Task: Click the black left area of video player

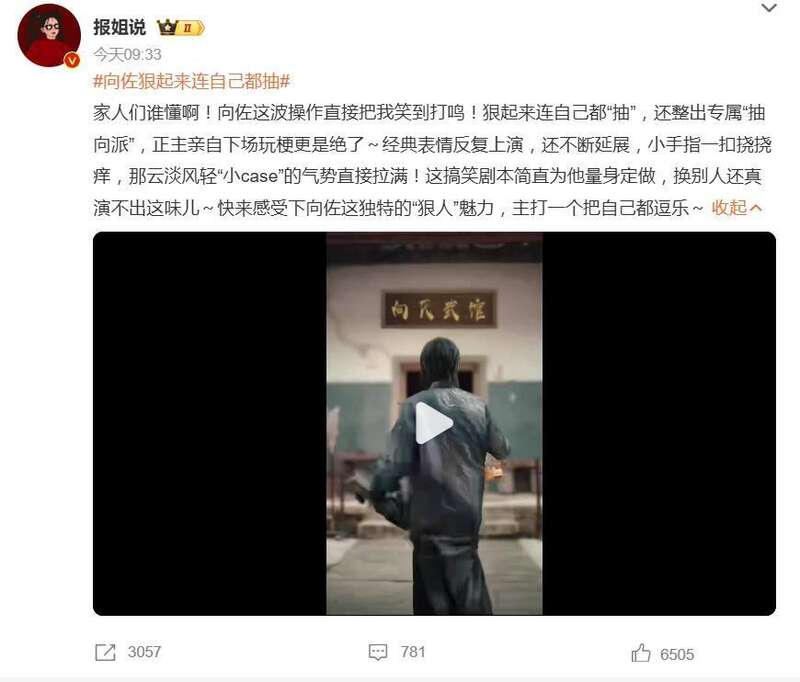Action: pos(210,423)
